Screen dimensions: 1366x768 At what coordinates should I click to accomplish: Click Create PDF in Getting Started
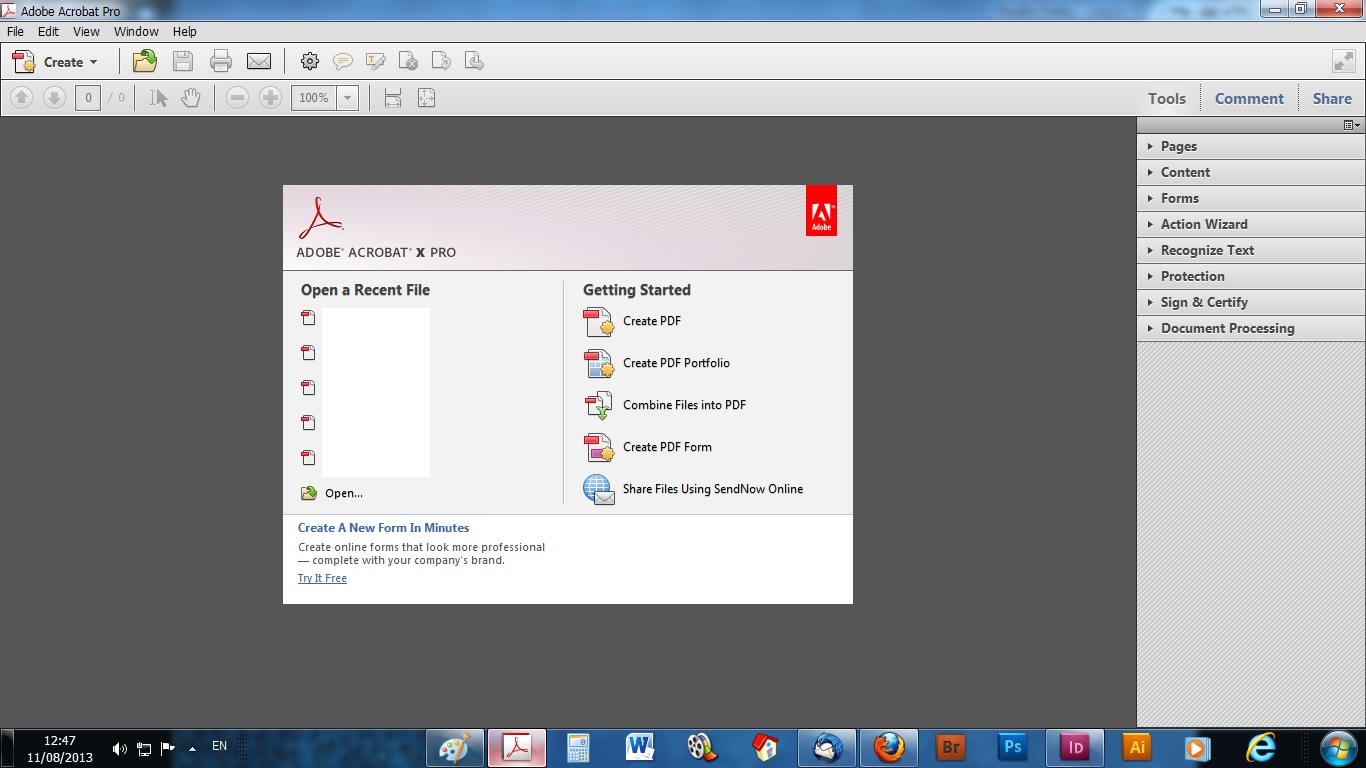click(632, 321)
